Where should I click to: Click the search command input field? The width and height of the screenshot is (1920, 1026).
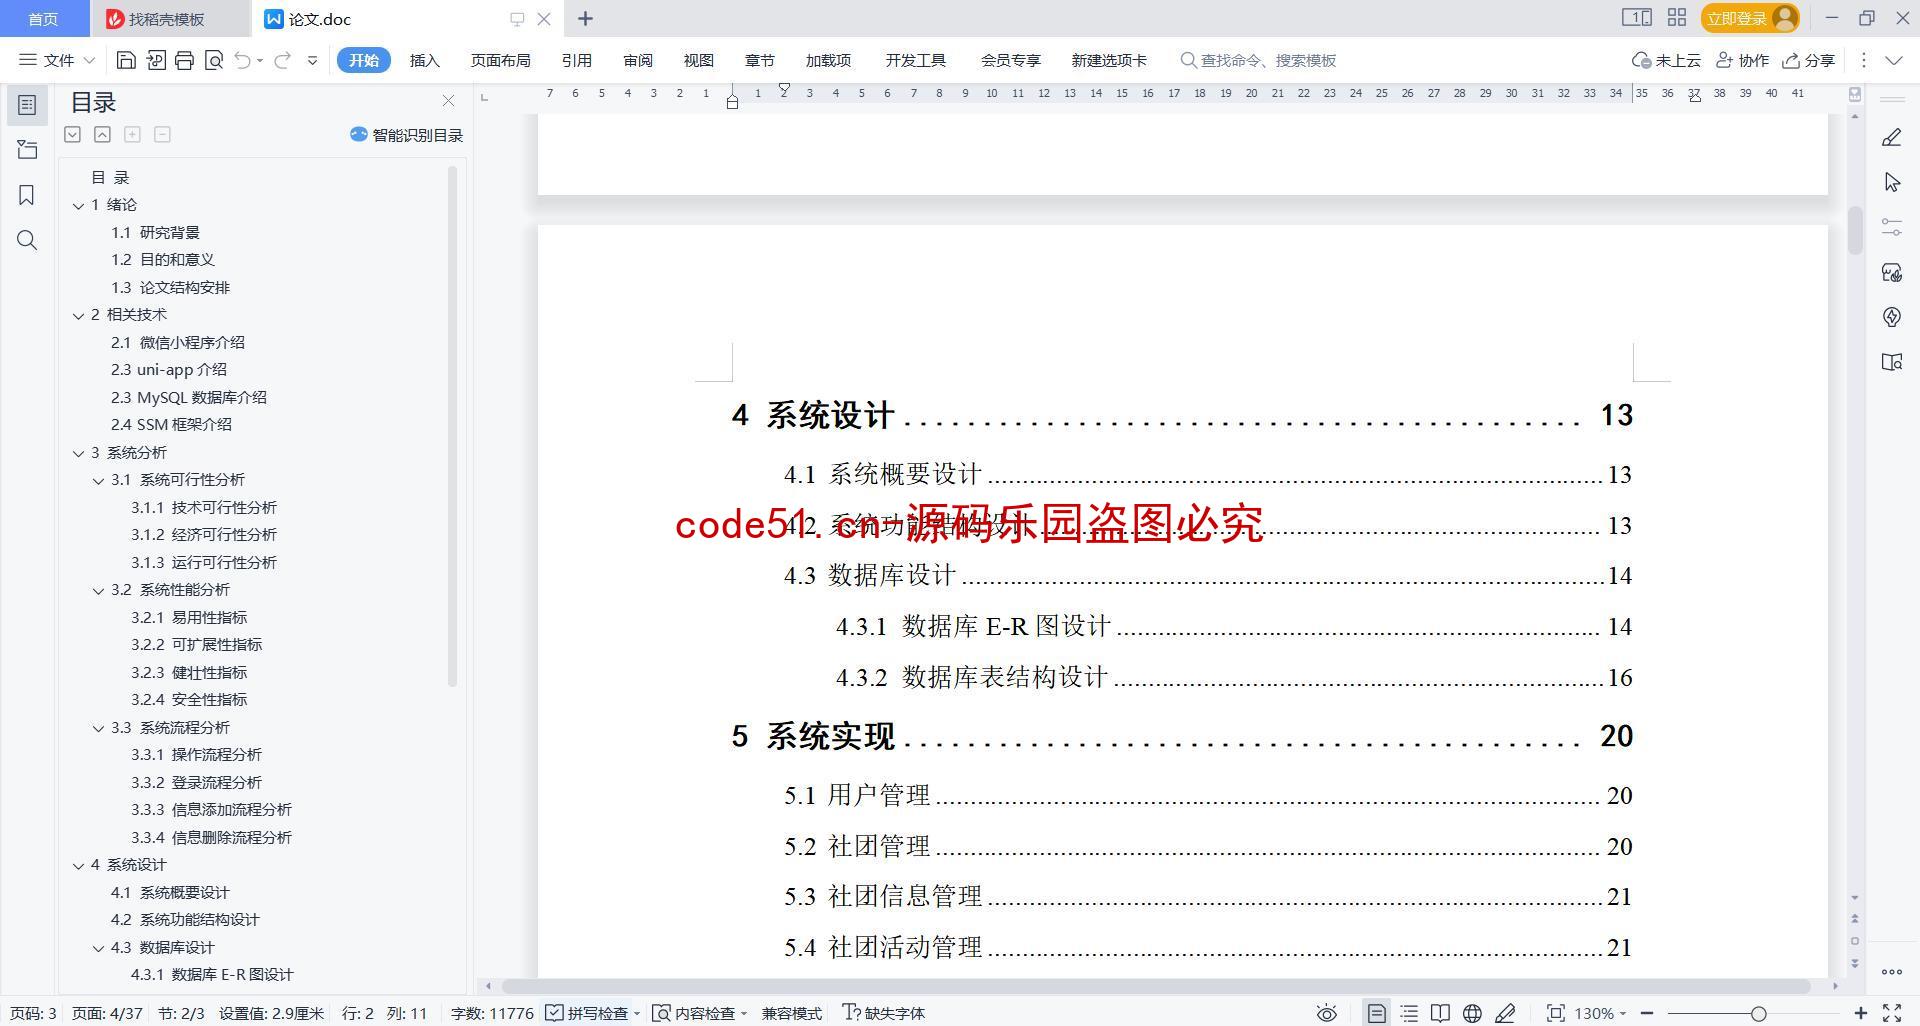coord(1268,61)
